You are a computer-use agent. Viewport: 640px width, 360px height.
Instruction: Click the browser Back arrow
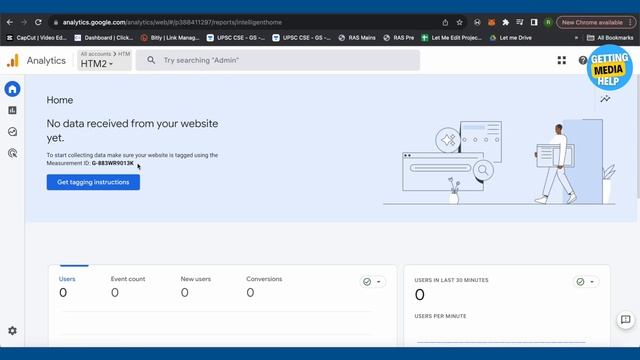(10, 22)
